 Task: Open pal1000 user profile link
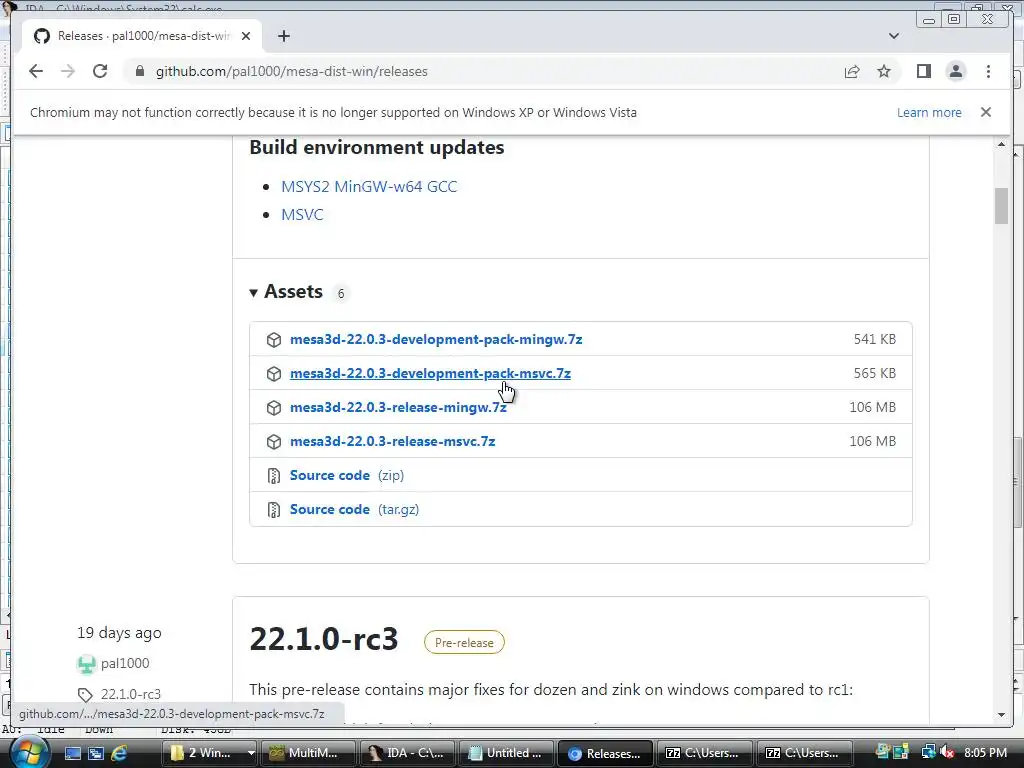(x=125, y=664)
